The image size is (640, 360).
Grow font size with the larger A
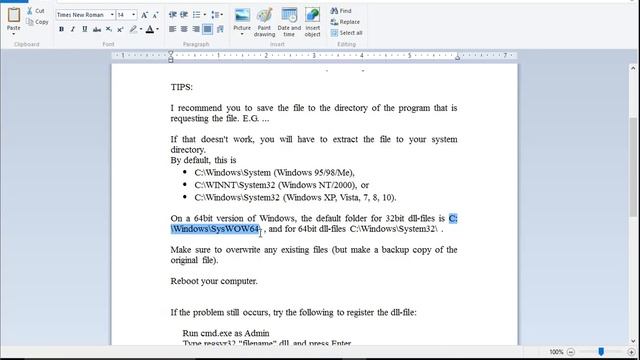pos(144,15)
